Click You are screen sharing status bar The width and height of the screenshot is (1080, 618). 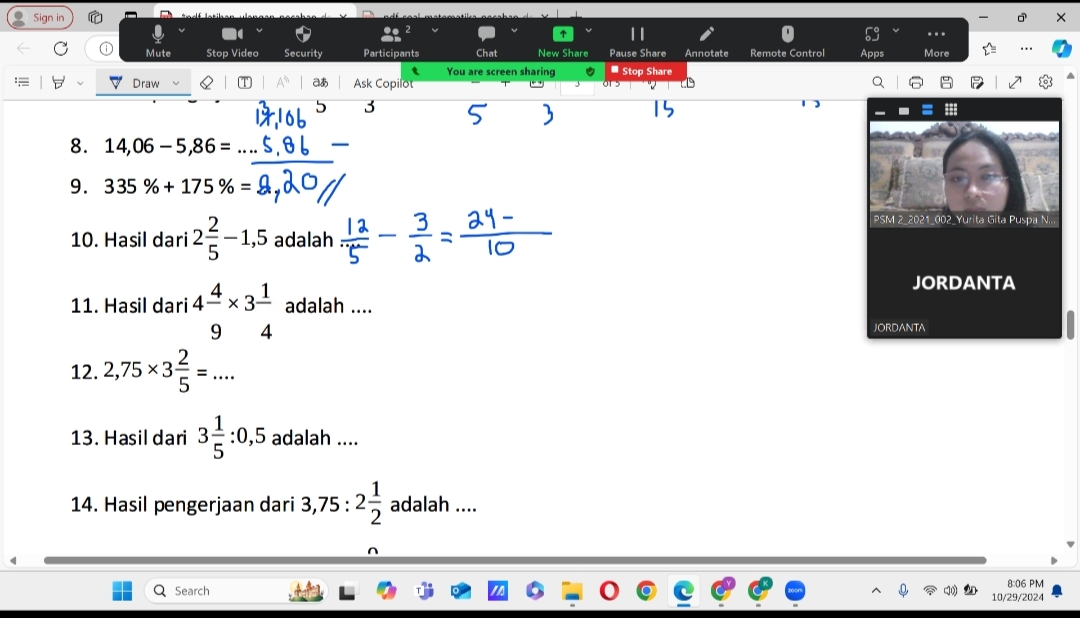pyautogui.click(x=501, y=71)
